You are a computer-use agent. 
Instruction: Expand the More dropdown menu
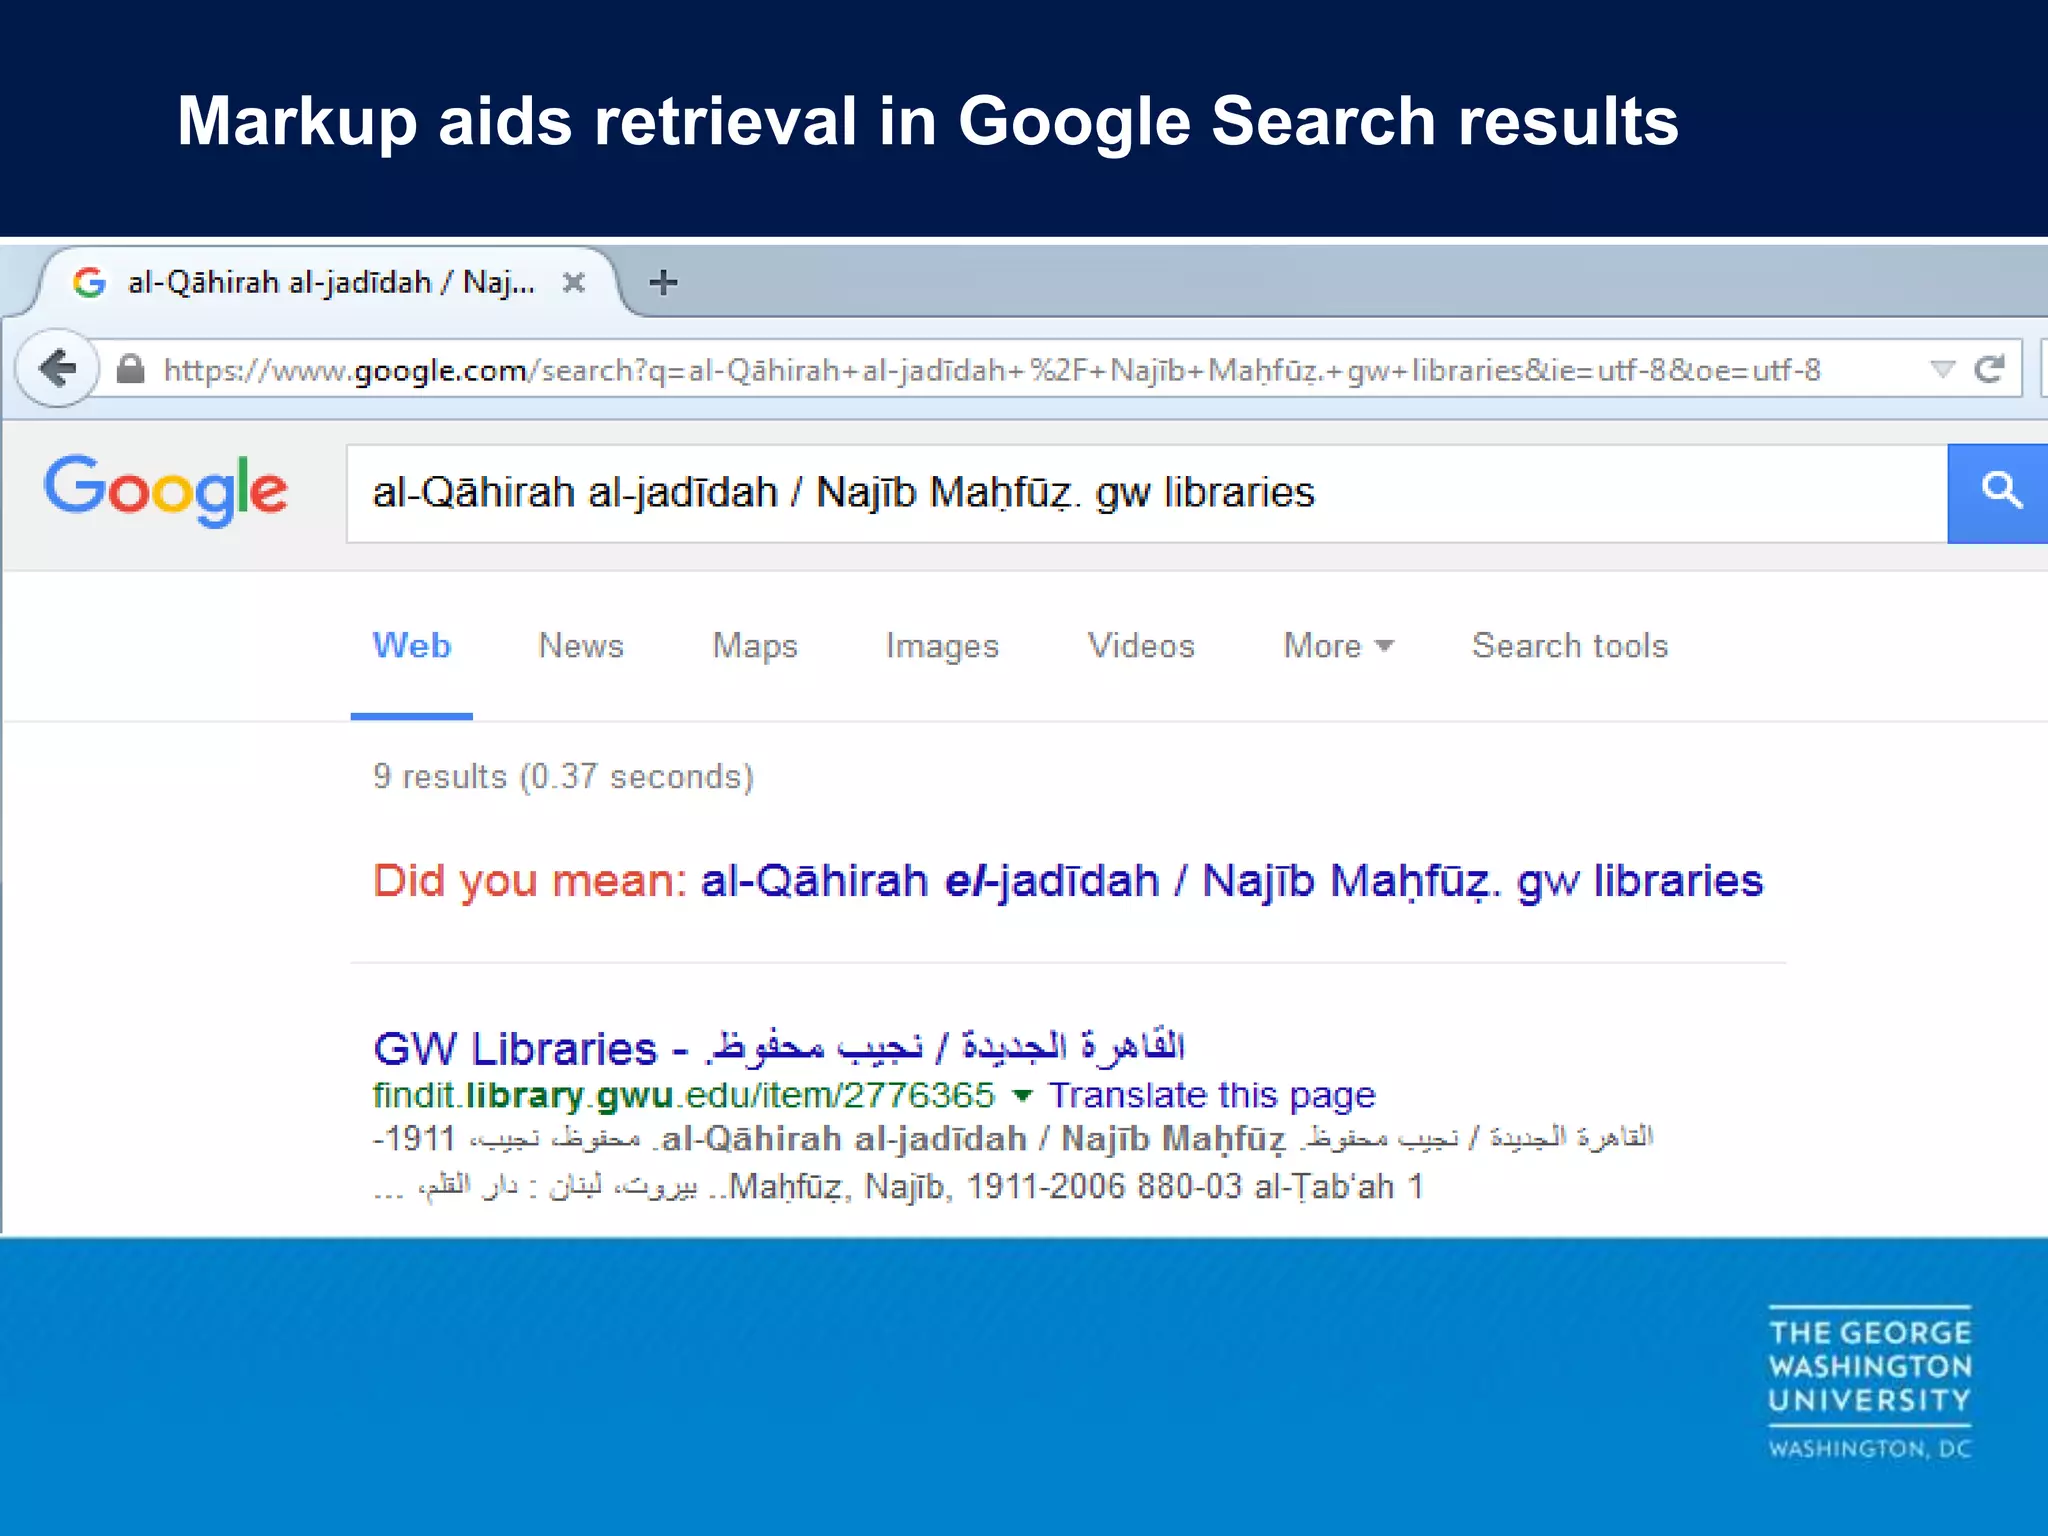[x=1338, y=646]
